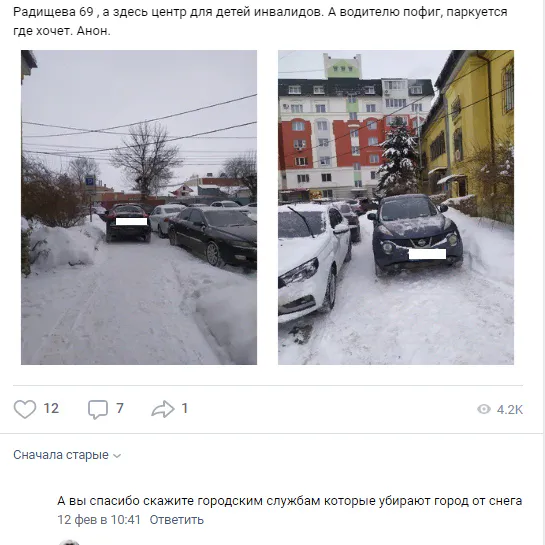
Task: Click the share count 1
Action: pyautogui.click(x=185, y=408)
